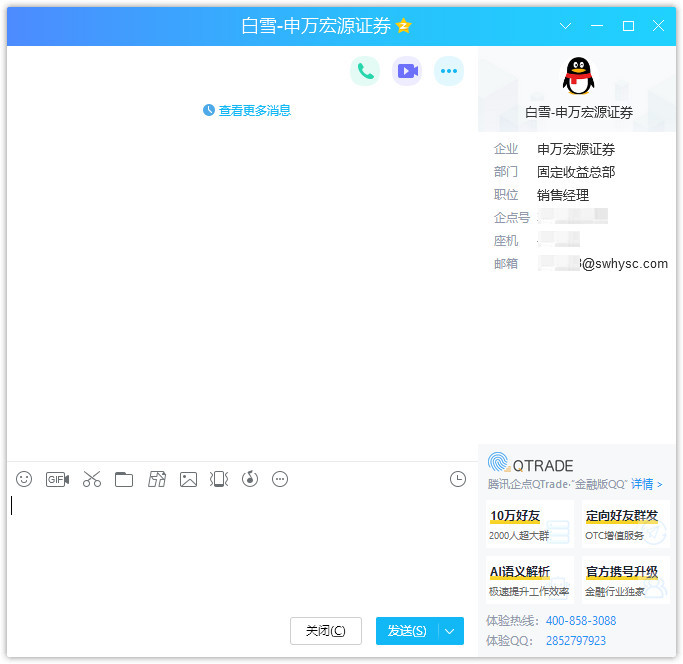The image size is (683, 664).
Task: Expand send options arrow beside 发送
Action: (x=450, y=631)
